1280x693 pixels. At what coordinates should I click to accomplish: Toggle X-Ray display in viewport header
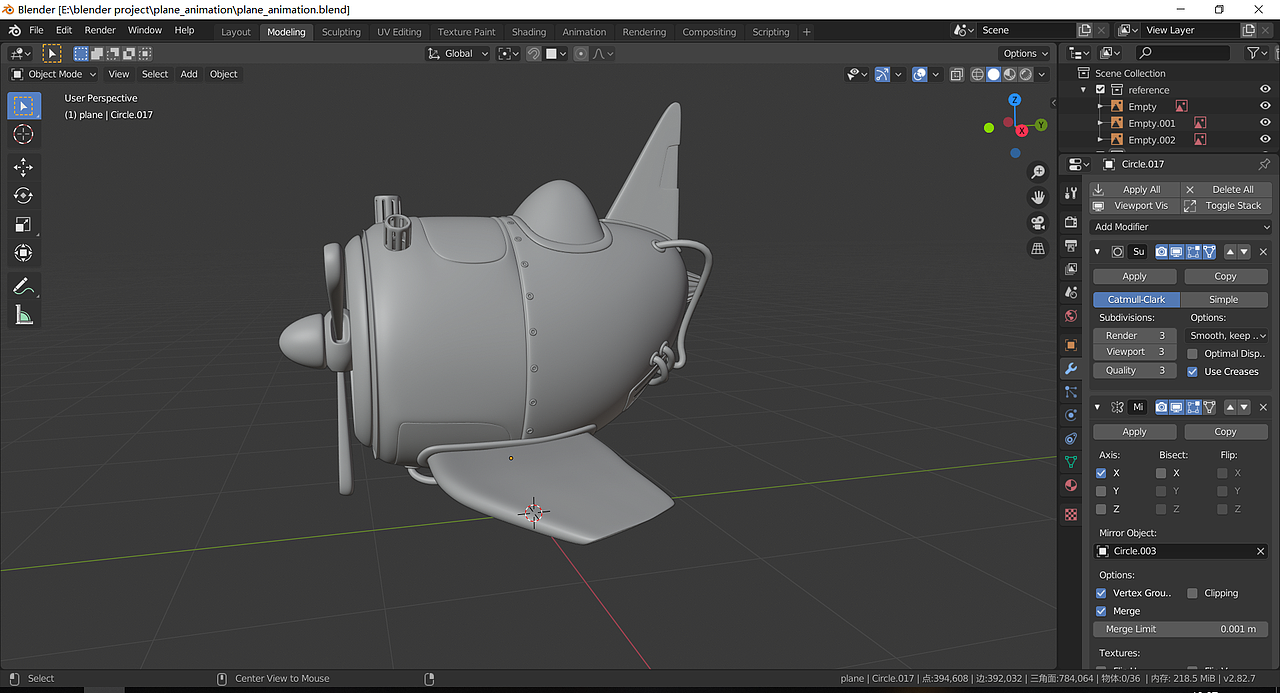click(956, 74)
